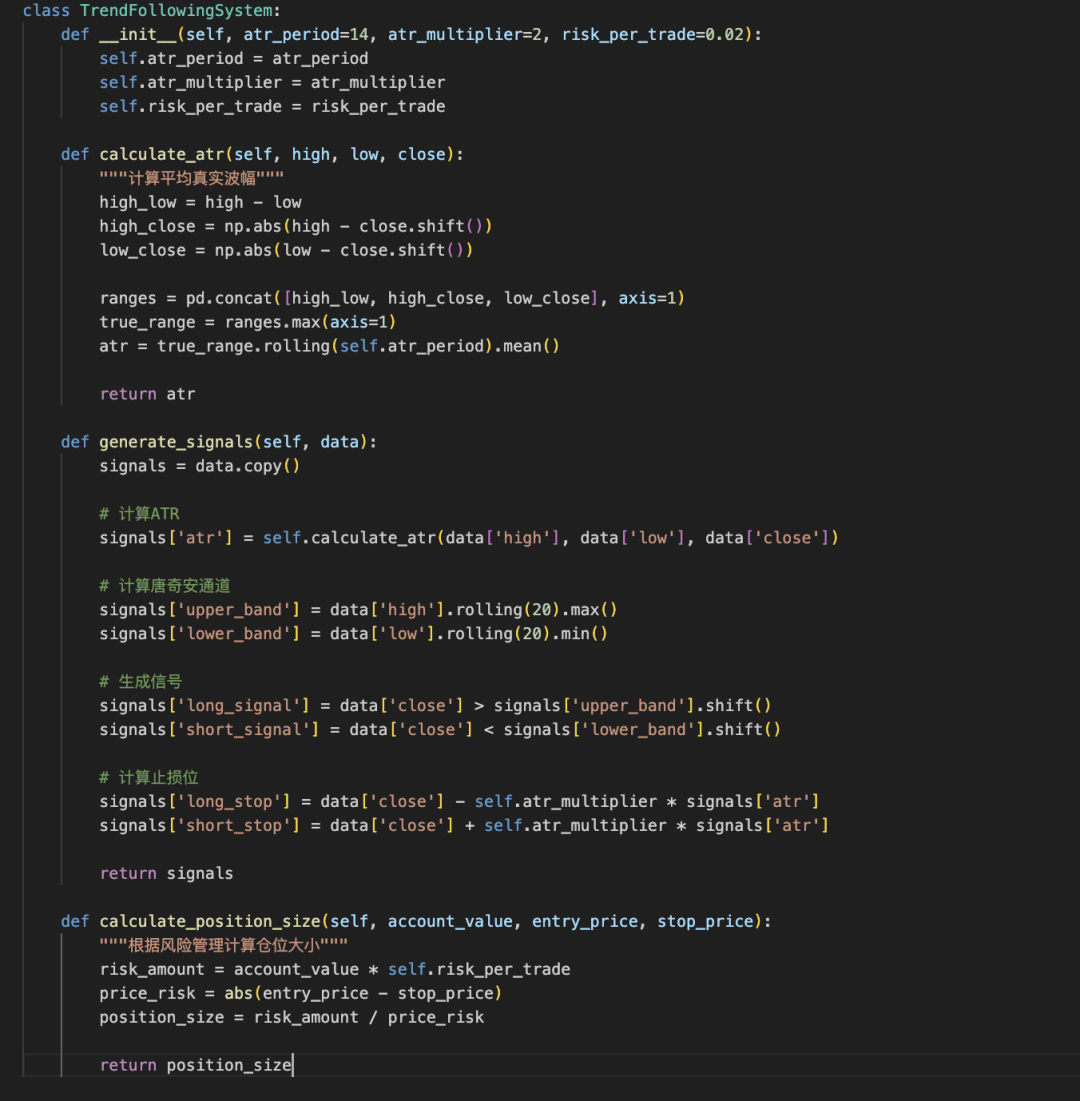Click the docstring 计算平均真实波幅
Viewport: 1080px width, 1101px height.
coord(192,178)
